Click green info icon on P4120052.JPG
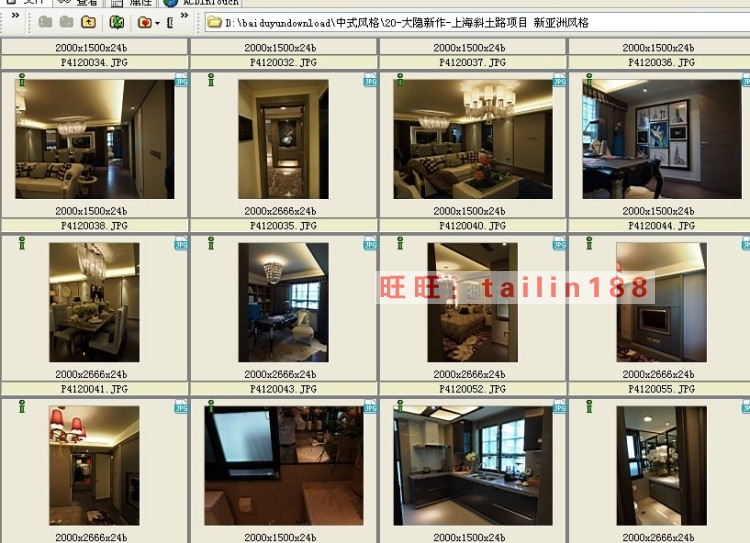This screenshot has width=750, height=543. pyautogui.click(x=400, y=243)
